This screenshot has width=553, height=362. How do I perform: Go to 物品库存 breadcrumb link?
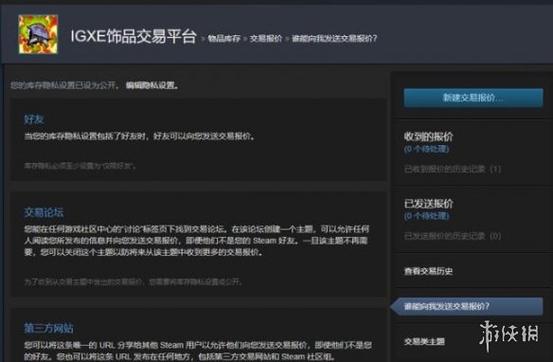(x=224, y=38)
